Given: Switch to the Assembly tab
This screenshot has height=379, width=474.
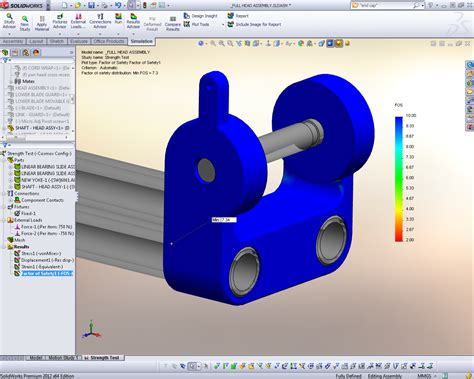Looking at the screenshot, I should point(13,41).
